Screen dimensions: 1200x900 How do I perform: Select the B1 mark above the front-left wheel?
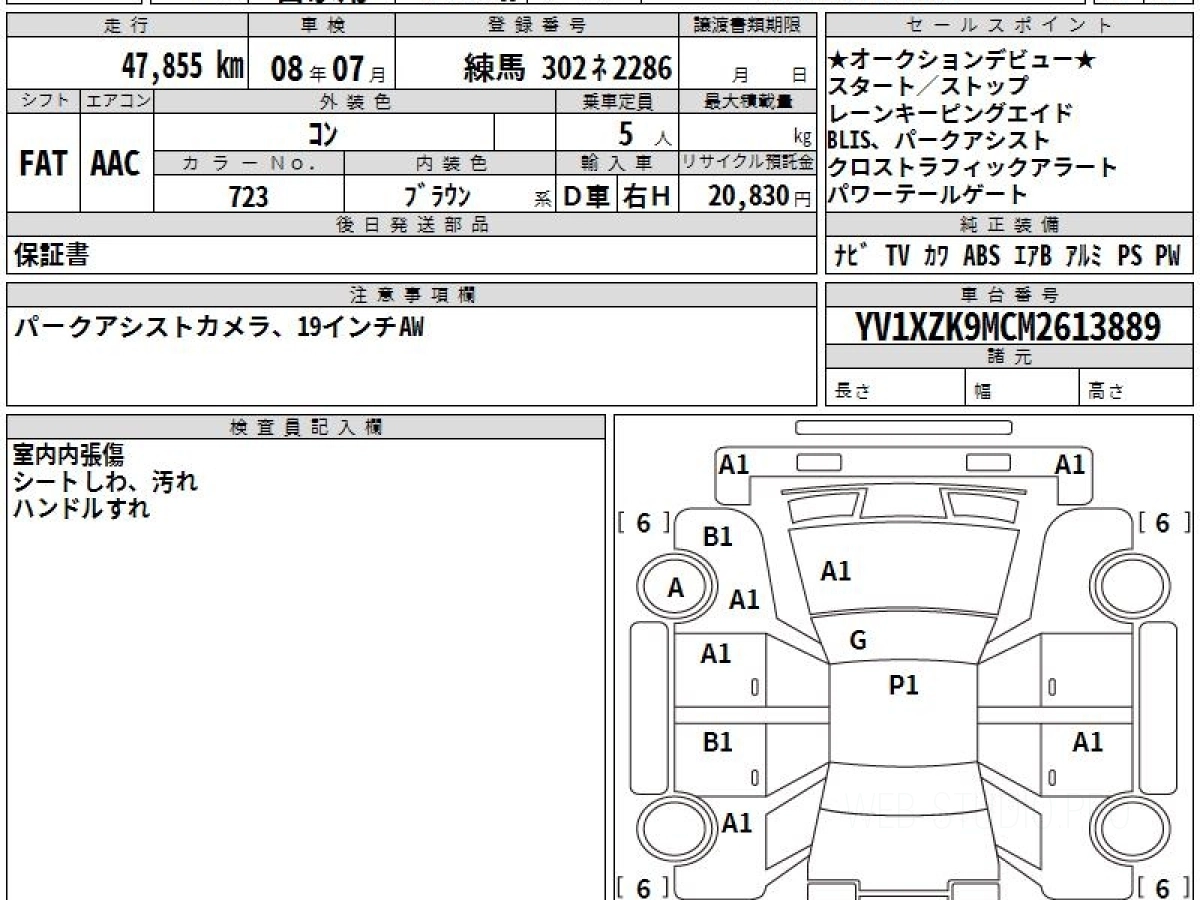(717, 537)
